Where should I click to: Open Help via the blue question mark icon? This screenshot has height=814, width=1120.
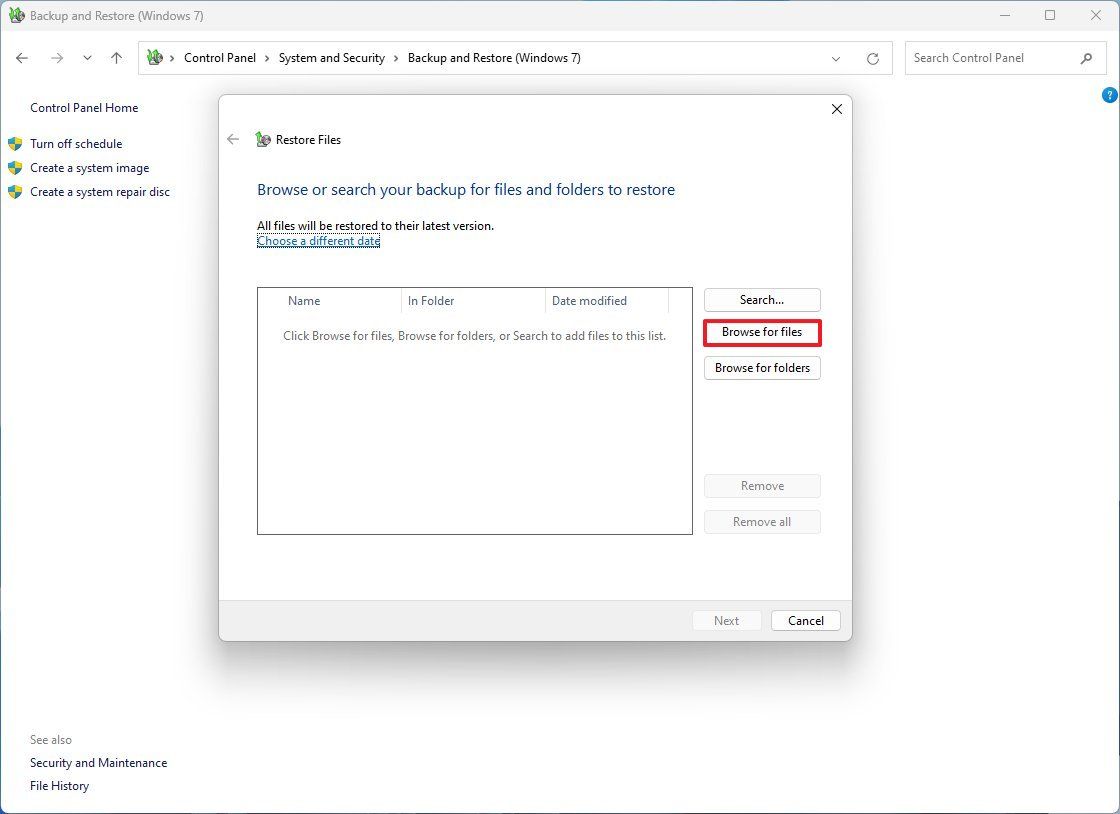[1109, 94]
